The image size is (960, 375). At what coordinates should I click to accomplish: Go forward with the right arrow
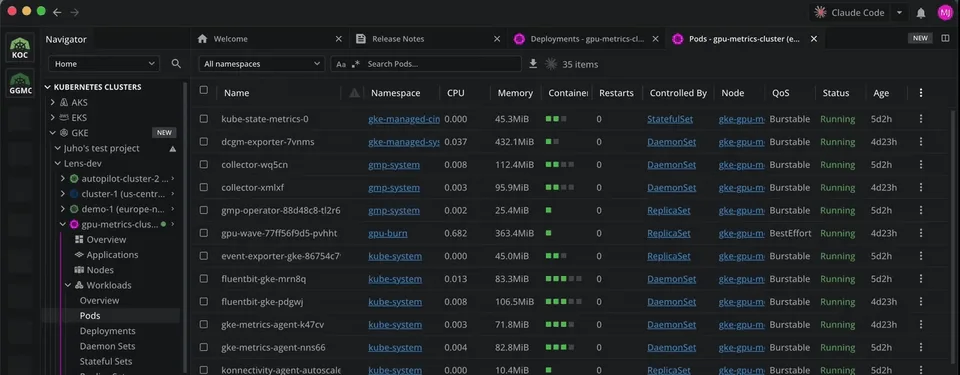75,12
